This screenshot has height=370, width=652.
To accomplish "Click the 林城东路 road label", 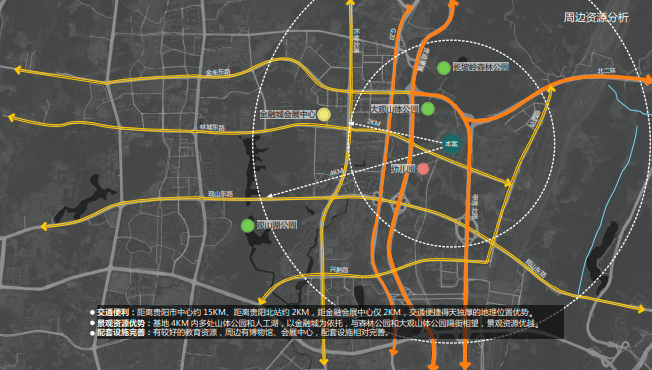I will [x=212, y=127].
